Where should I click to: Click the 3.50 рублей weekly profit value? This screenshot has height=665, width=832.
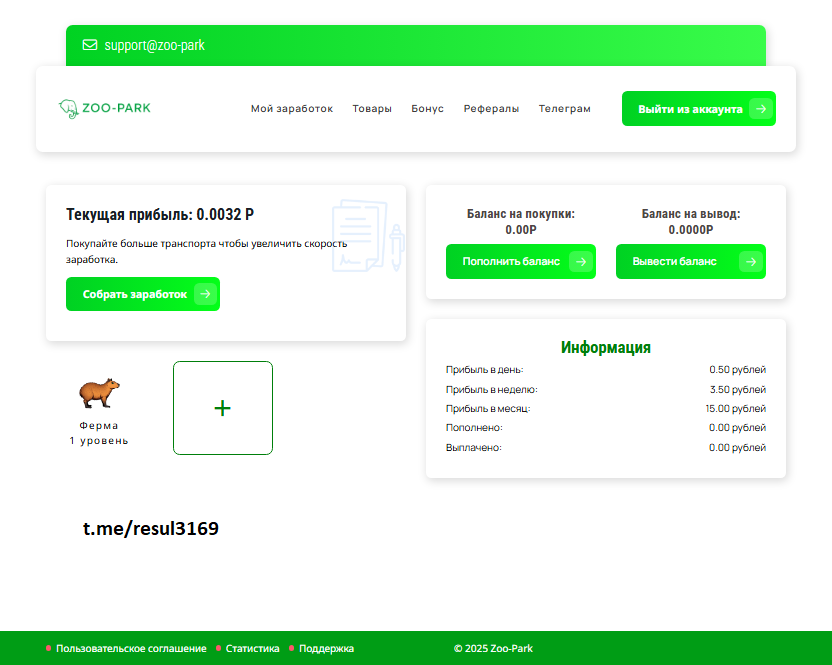[738, 390]
